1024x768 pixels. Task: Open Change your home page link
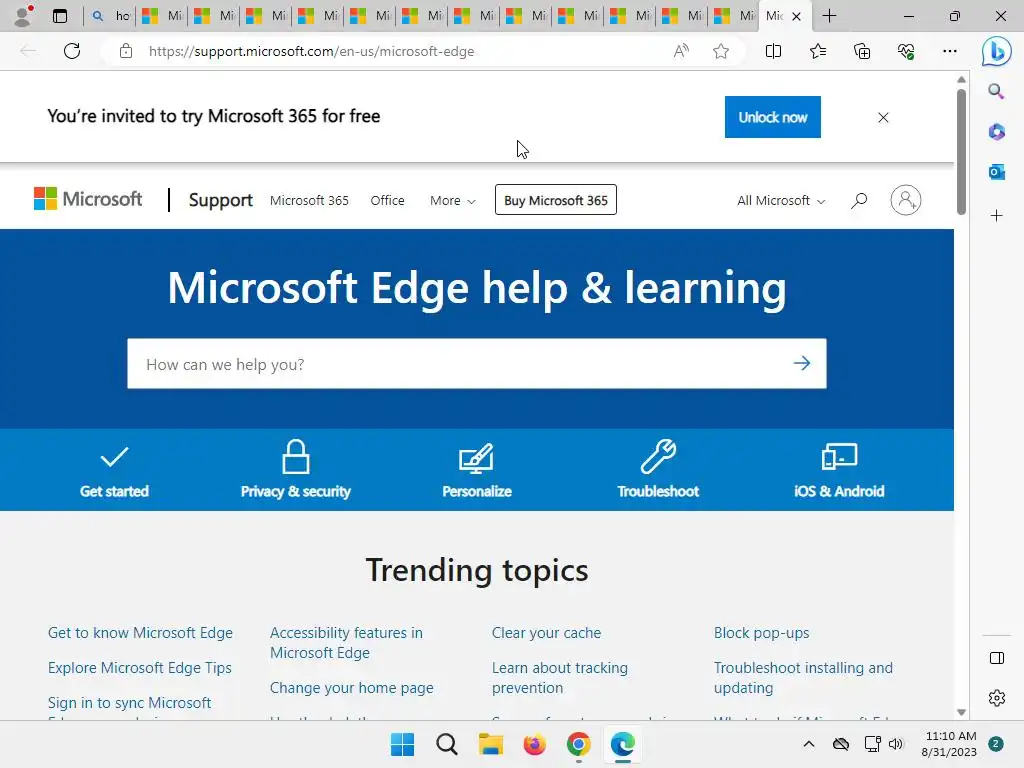[x=351, y=688]
